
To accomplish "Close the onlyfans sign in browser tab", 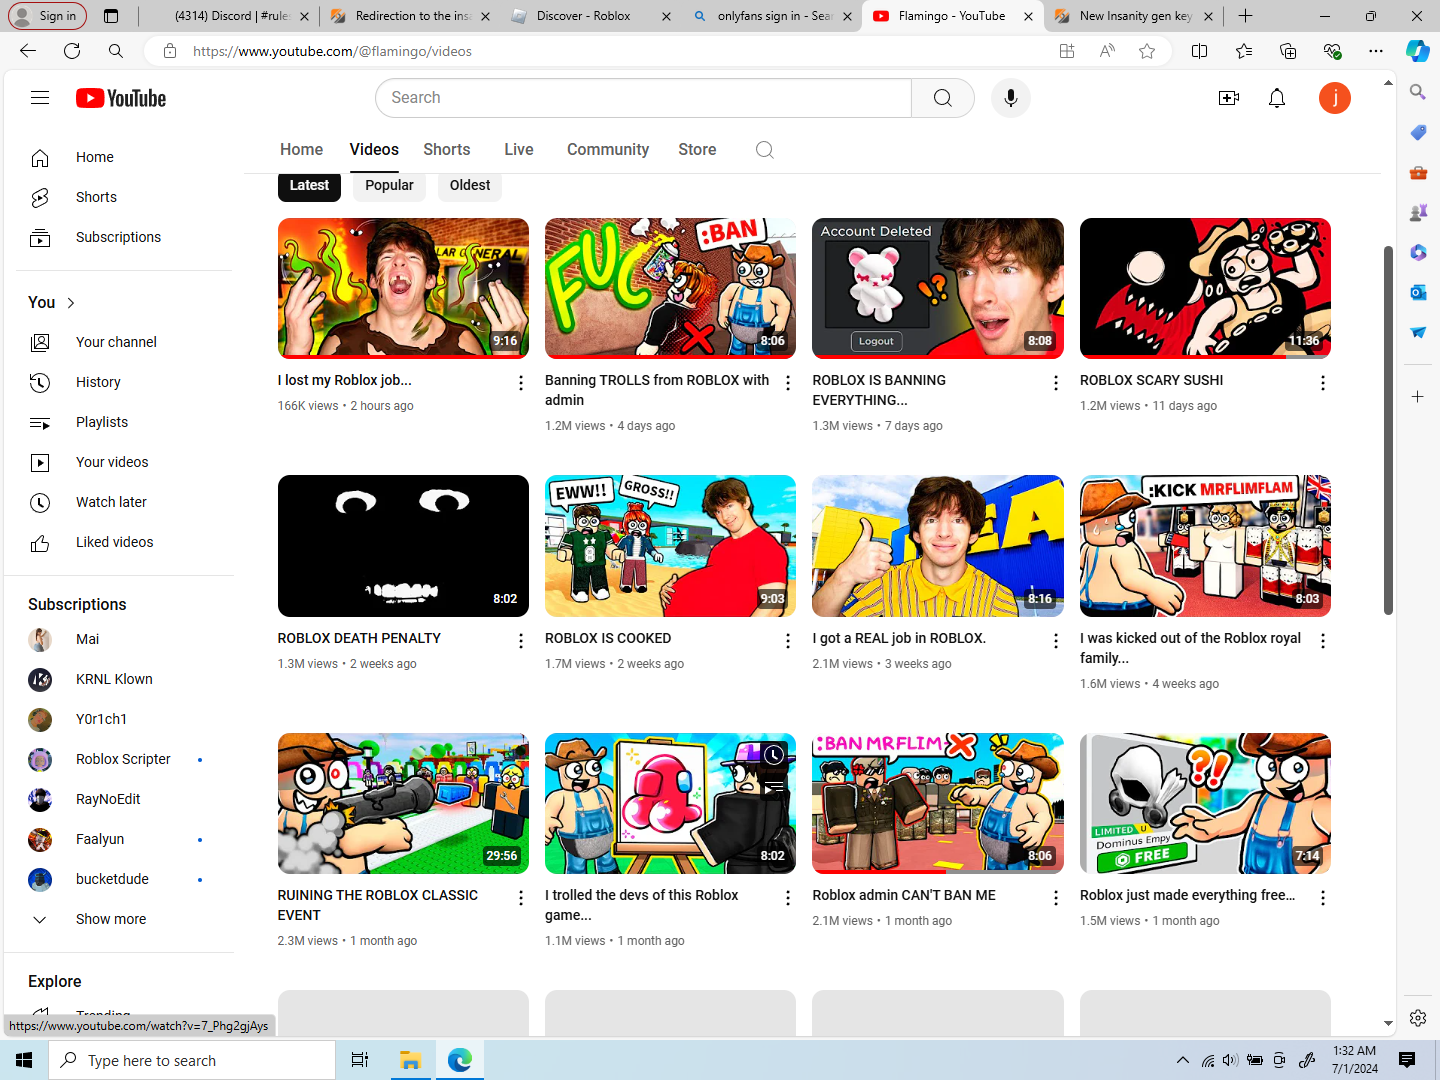I will coord(847,16).
